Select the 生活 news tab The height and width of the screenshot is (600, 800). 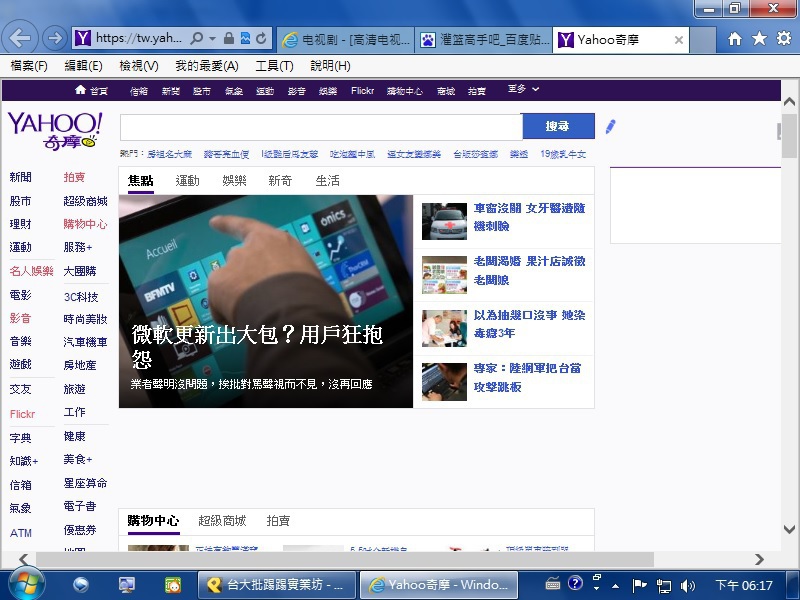pos(327,181)
